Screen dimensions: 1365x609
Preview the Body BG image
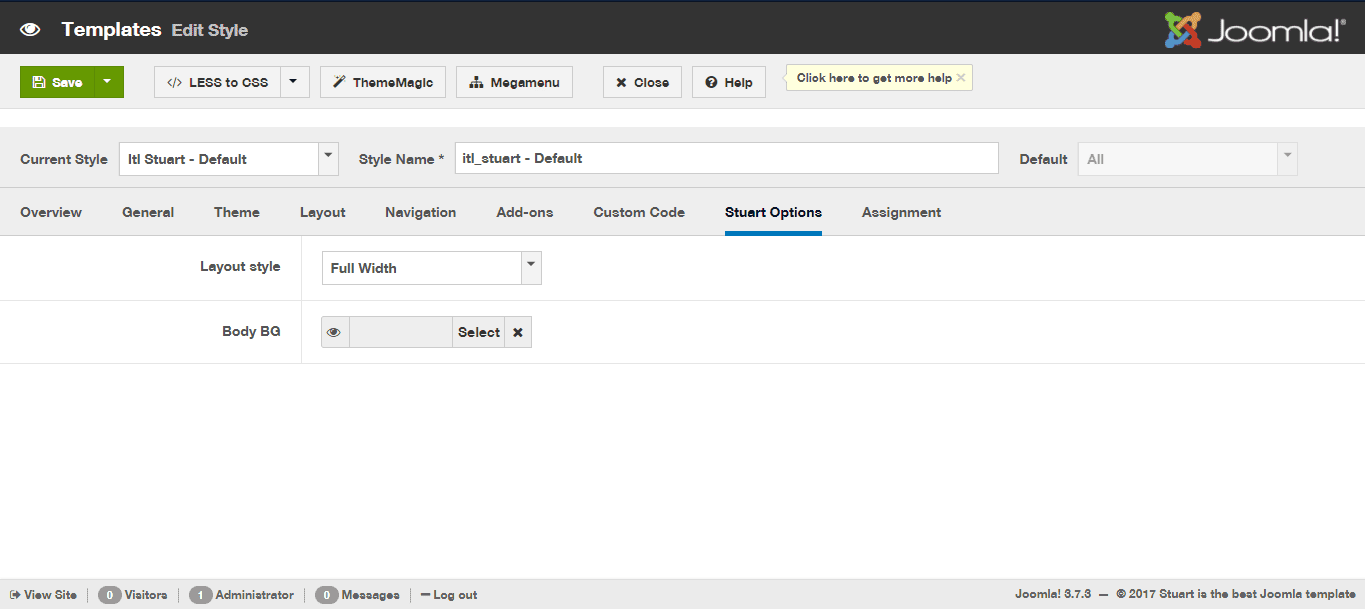(x=335, y=332)
